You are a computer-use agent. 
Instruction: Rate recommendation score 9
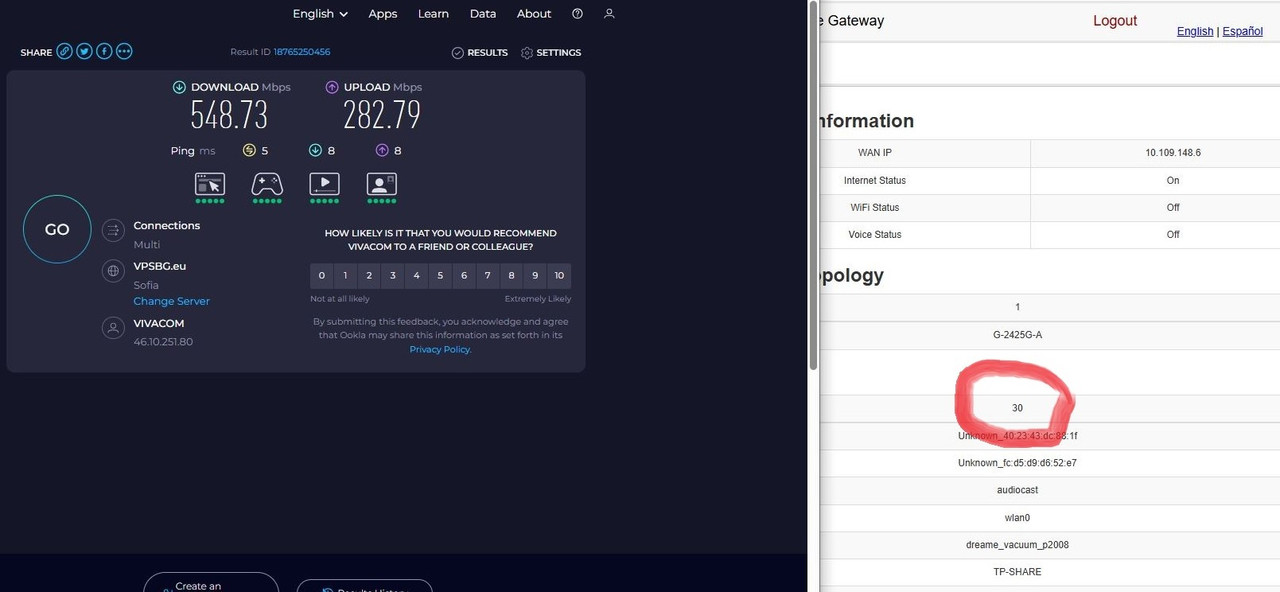pyautogui.click(x=535, y=276)
